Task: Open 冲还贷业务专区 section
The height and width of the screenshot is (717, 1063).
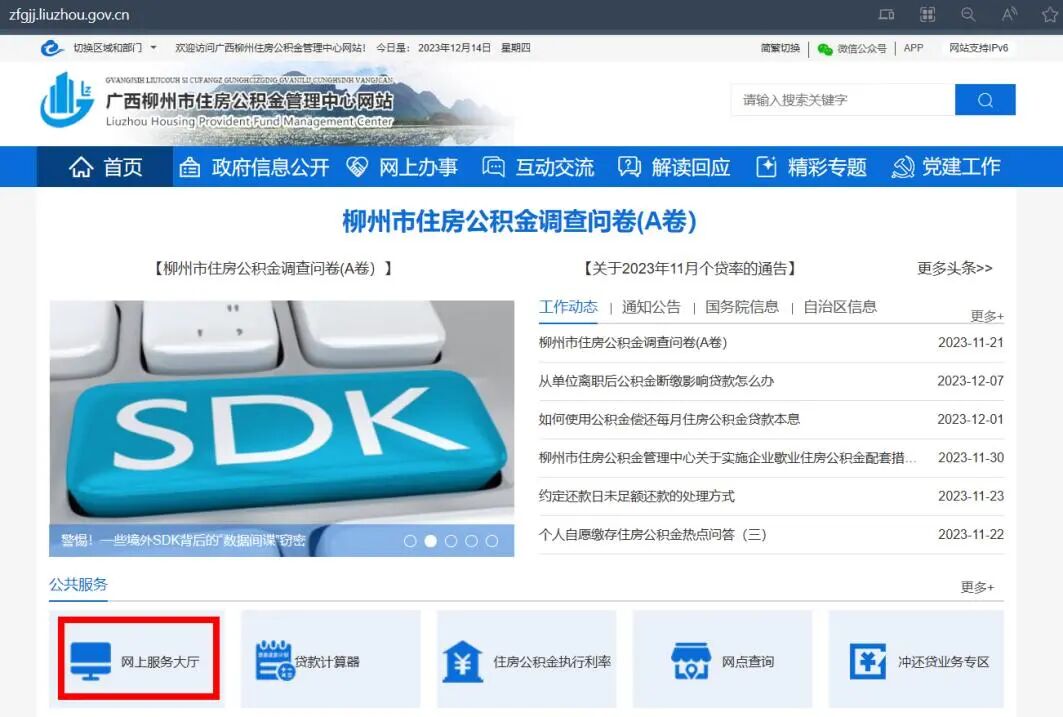Action: (x=918, y=661)
